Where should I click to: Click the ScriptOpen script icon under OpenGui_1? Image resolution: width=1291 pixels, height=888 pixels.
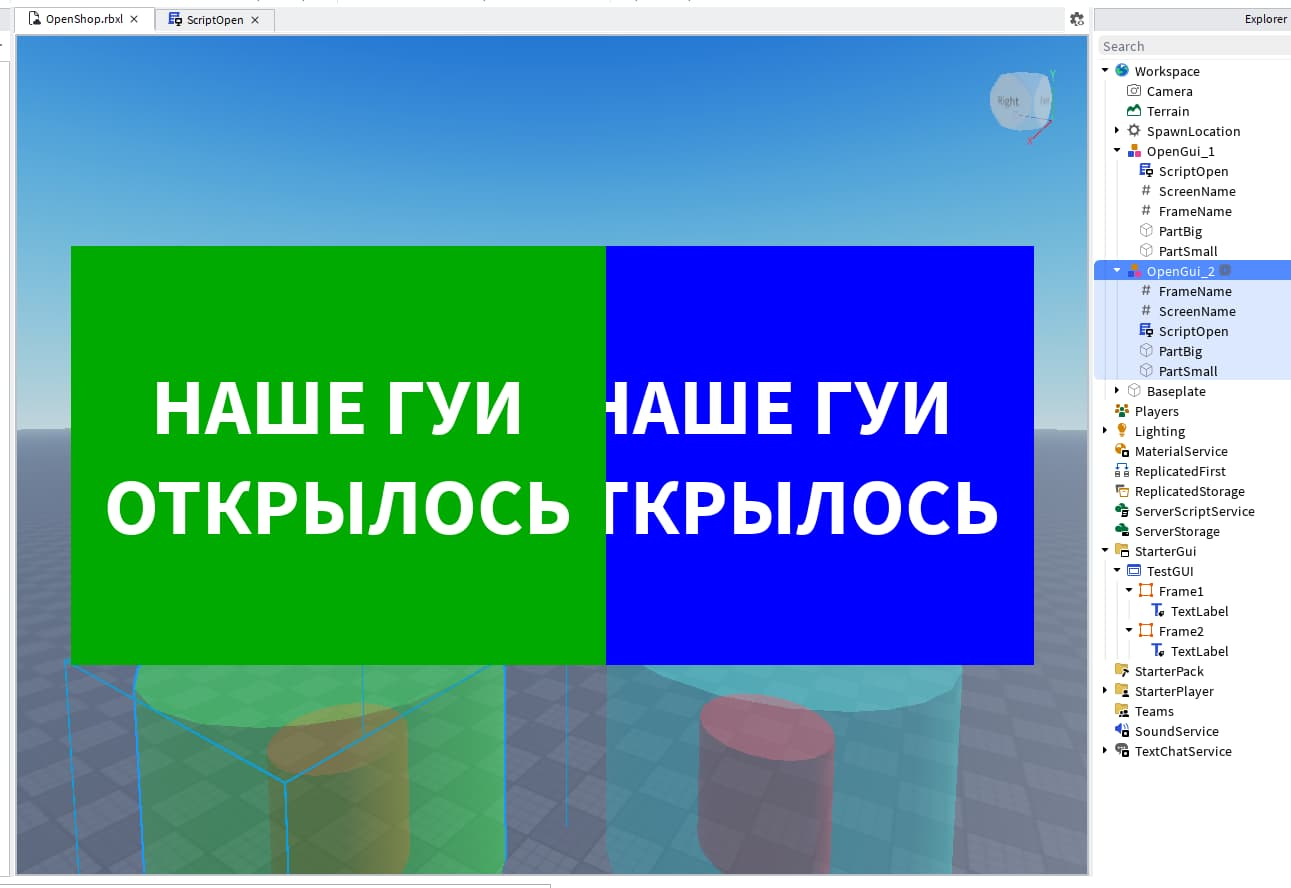(x=1146, y=171)
